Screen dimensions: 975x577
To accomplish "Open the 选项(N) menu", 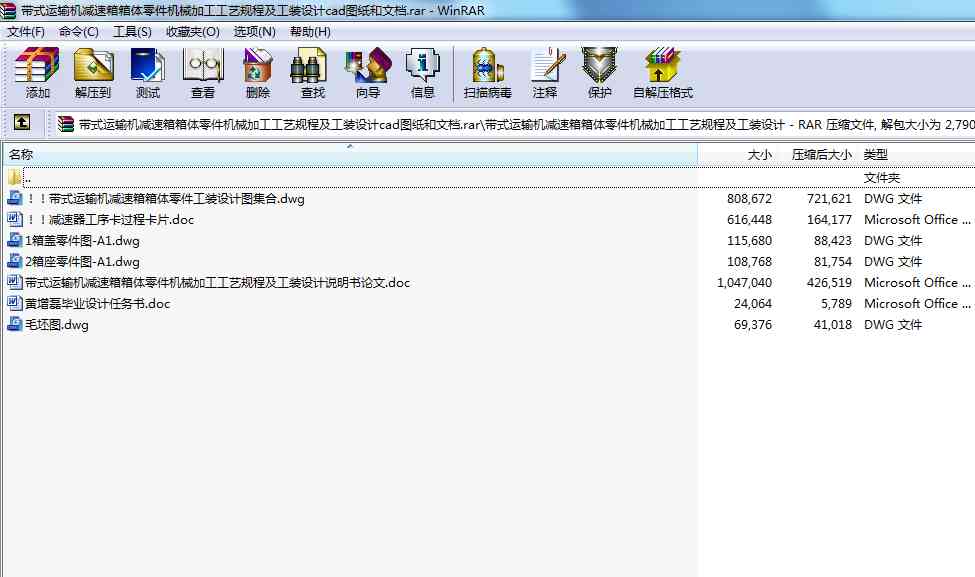I will coord(254,32).
